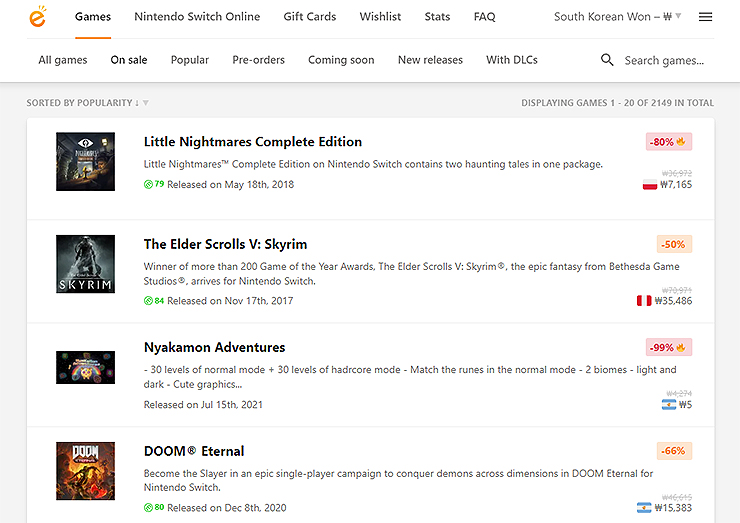Click Argentina flag beside ₩15,383 price
Screen dimensions: 740x523
tap(644, 508)
